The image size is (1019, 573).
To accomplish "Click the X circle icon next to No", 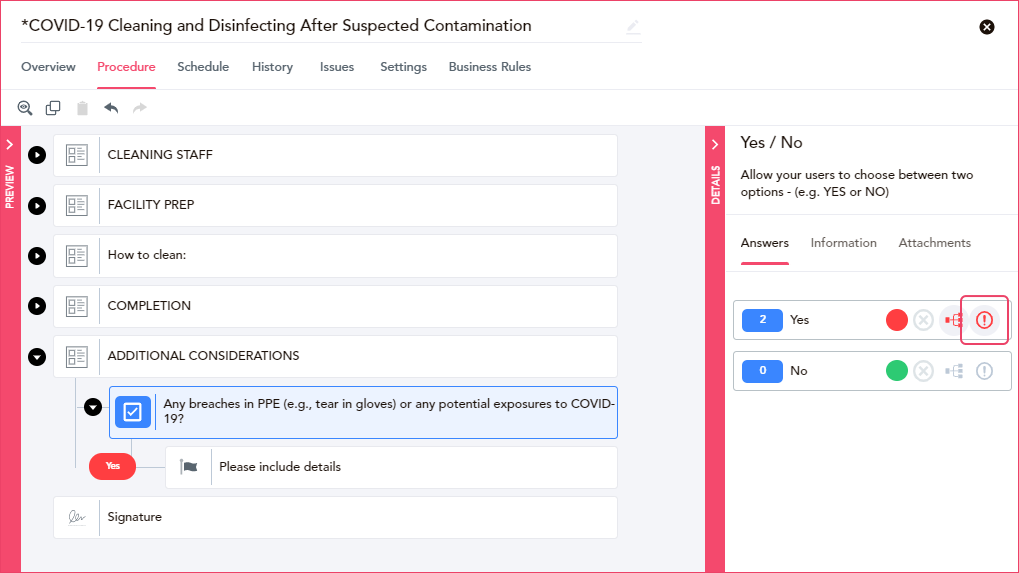I will coord(923,371).
